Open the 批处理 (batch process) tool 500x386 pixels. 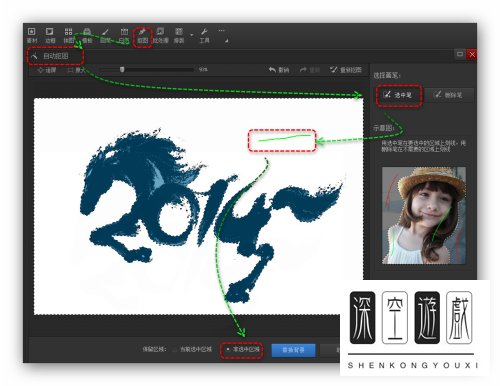coord(161,36)
